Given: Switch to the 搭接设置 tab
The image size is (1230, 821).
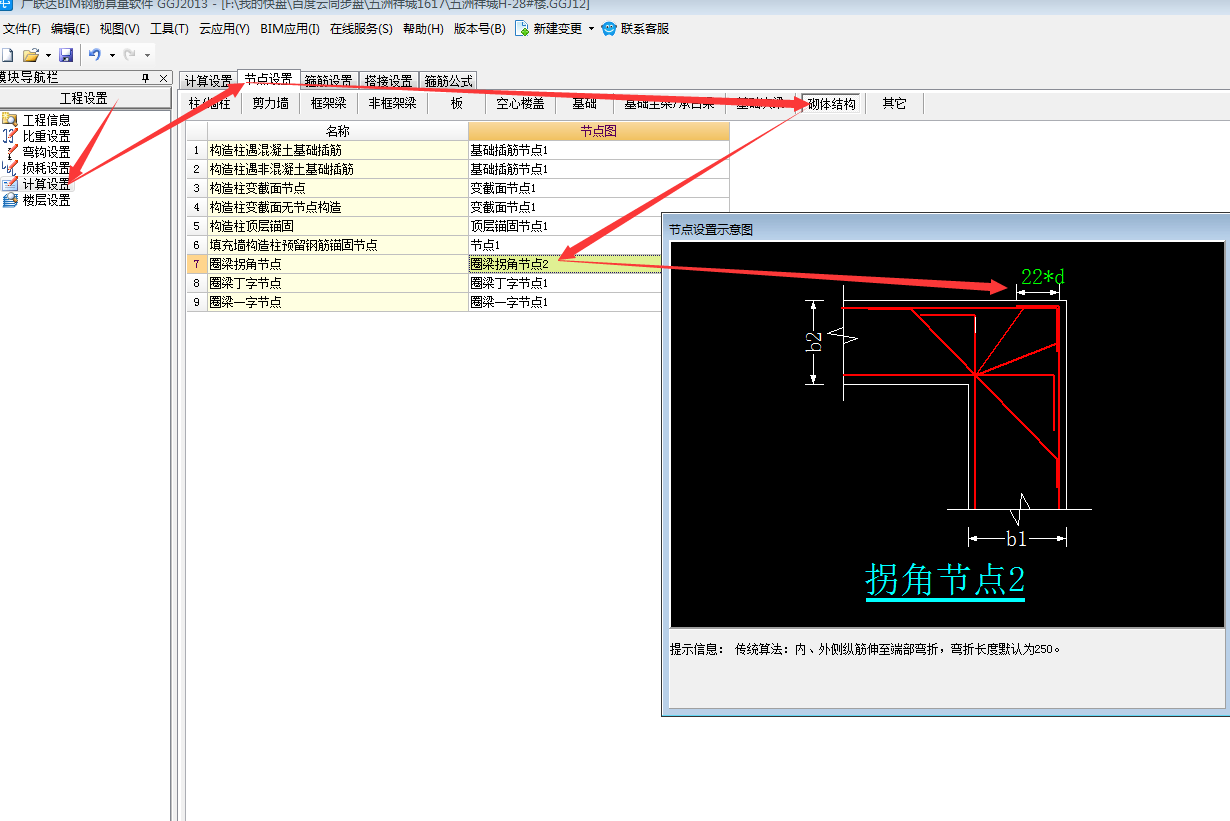Looking at the screenshot, I should click(x=389, y=81).
